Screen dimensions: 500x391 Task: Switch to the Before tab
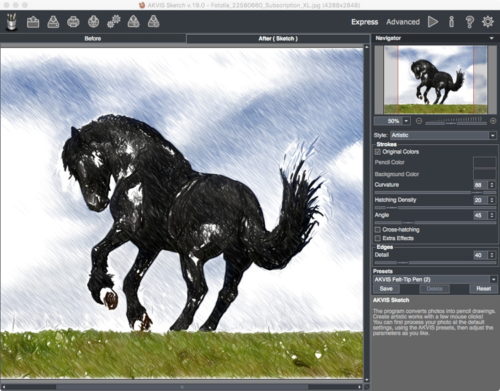93,39
